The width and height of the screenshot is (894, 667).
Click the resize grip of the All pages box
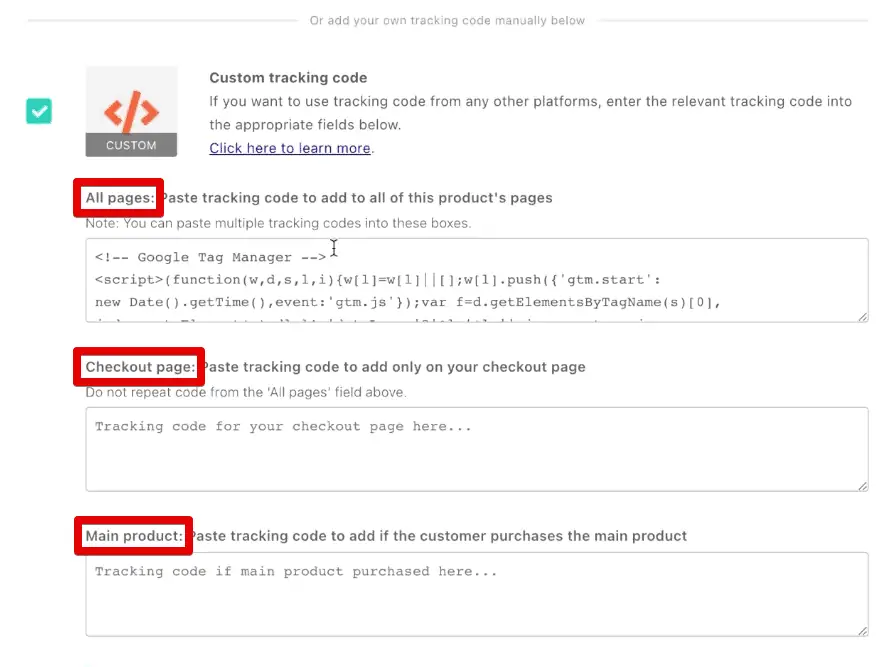(x=861, y=316)
